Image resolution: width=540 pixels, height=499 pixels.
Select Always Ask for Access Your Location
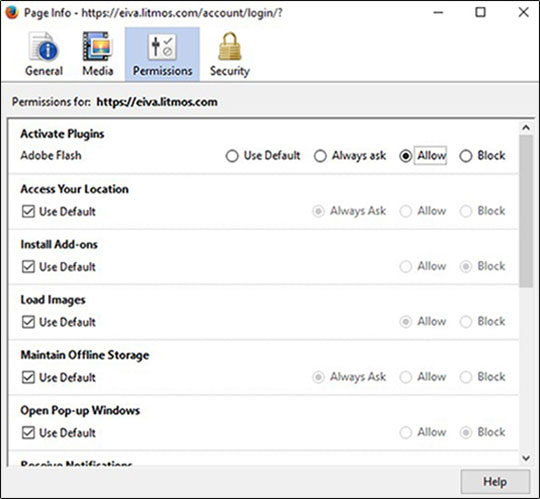coord(318,211)
